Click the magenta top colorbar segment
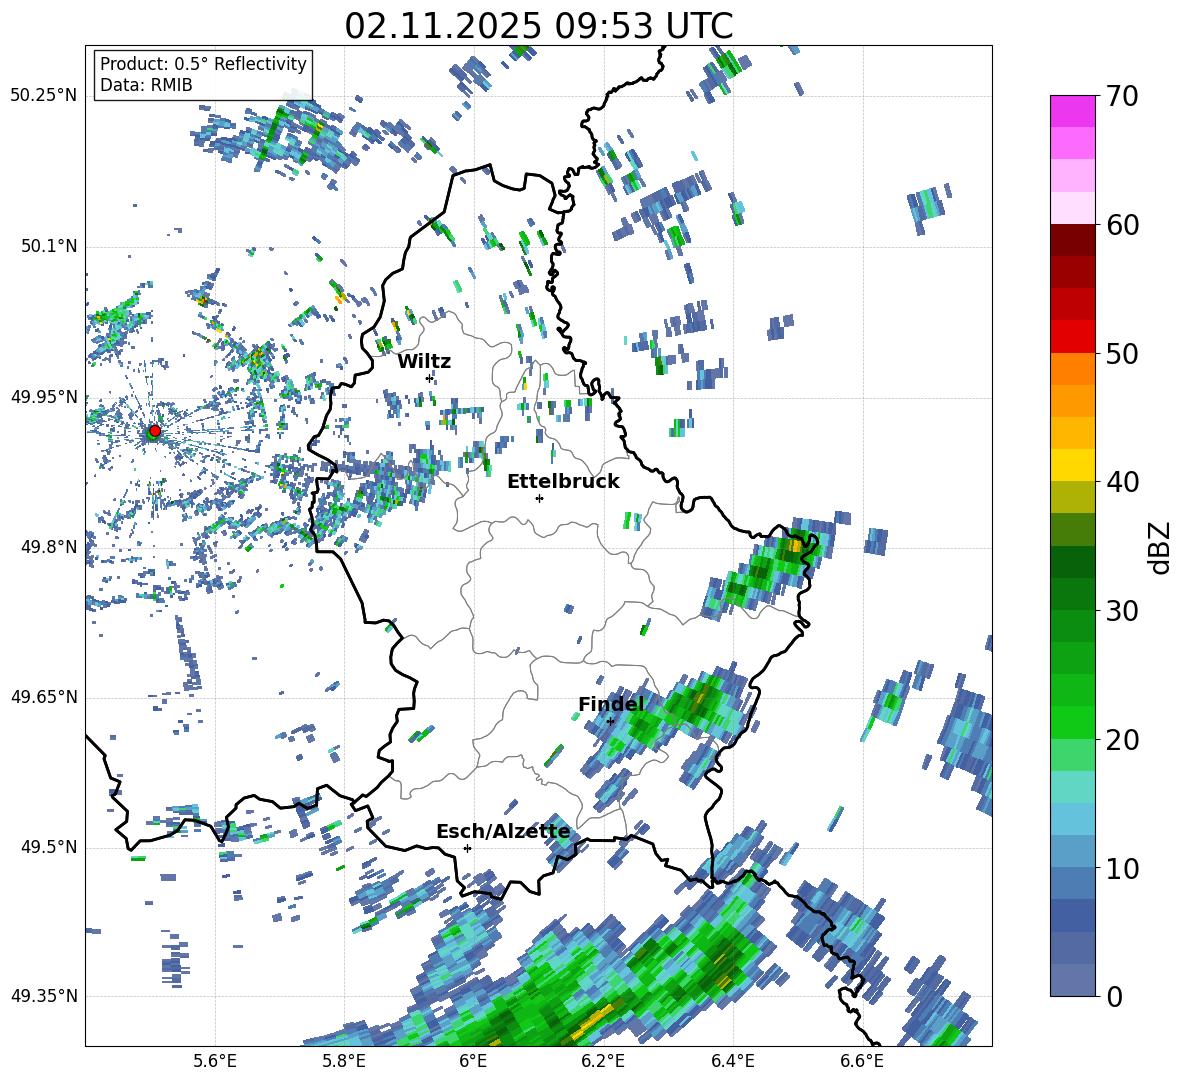 [1072, 112]
